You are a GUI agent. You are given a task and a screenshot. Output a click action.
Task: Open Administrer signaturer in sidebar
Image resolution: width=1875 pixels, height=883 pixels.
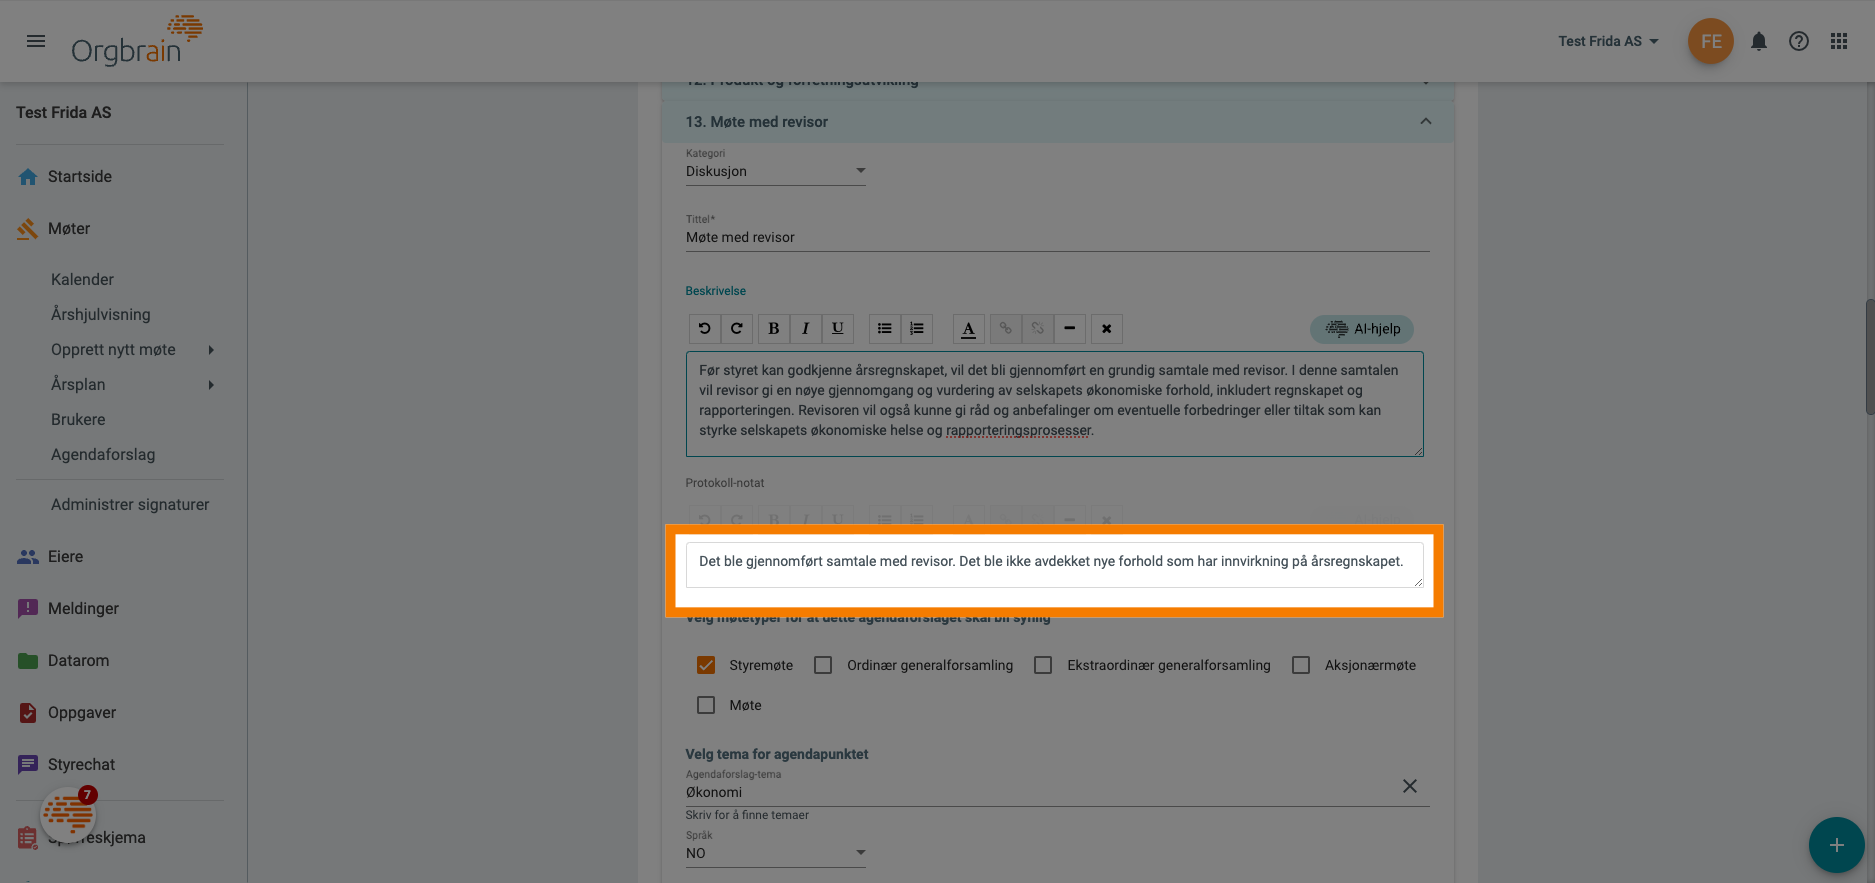coord(130,505)
